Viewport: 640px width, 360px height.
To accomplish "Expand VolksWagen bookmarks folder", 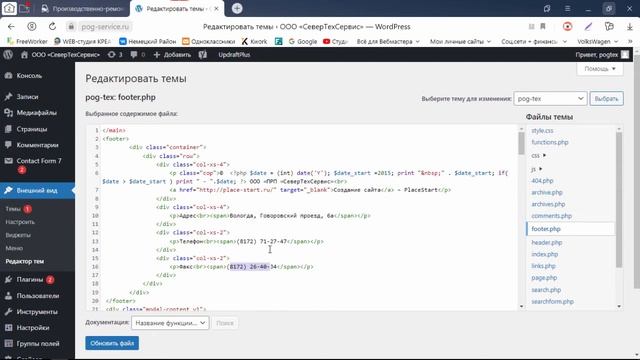I will click(x=598, y=42).
